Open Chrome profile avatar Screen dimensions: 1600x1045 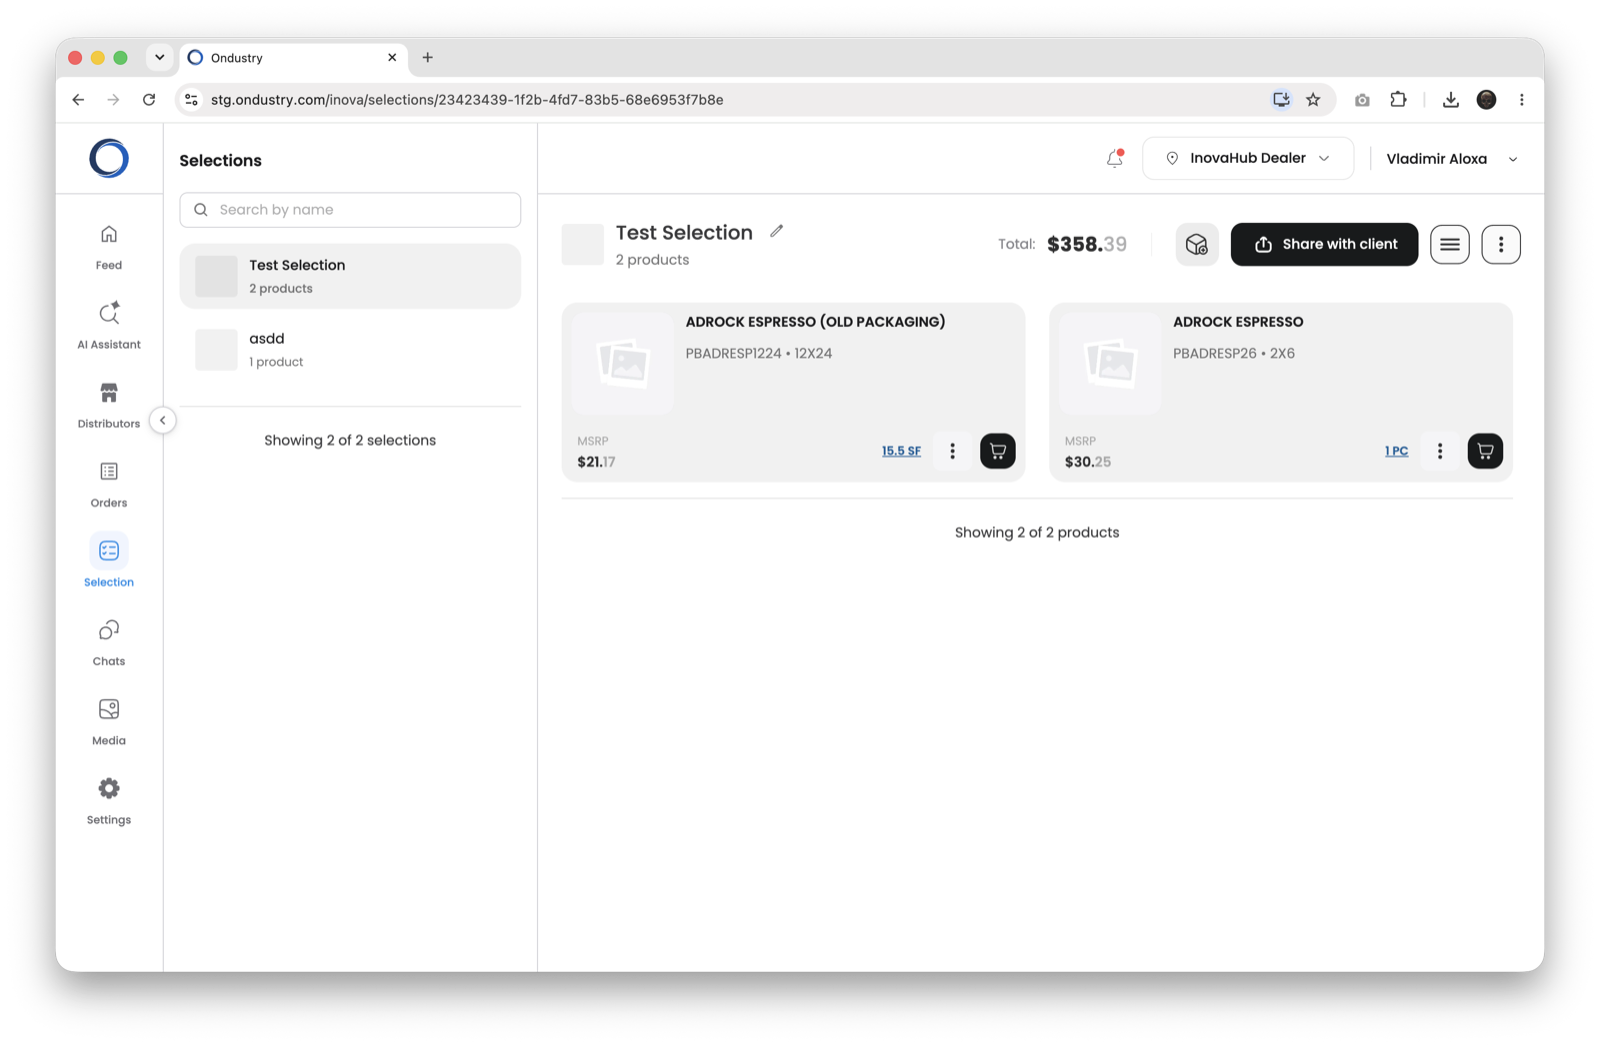point(1487,100)
